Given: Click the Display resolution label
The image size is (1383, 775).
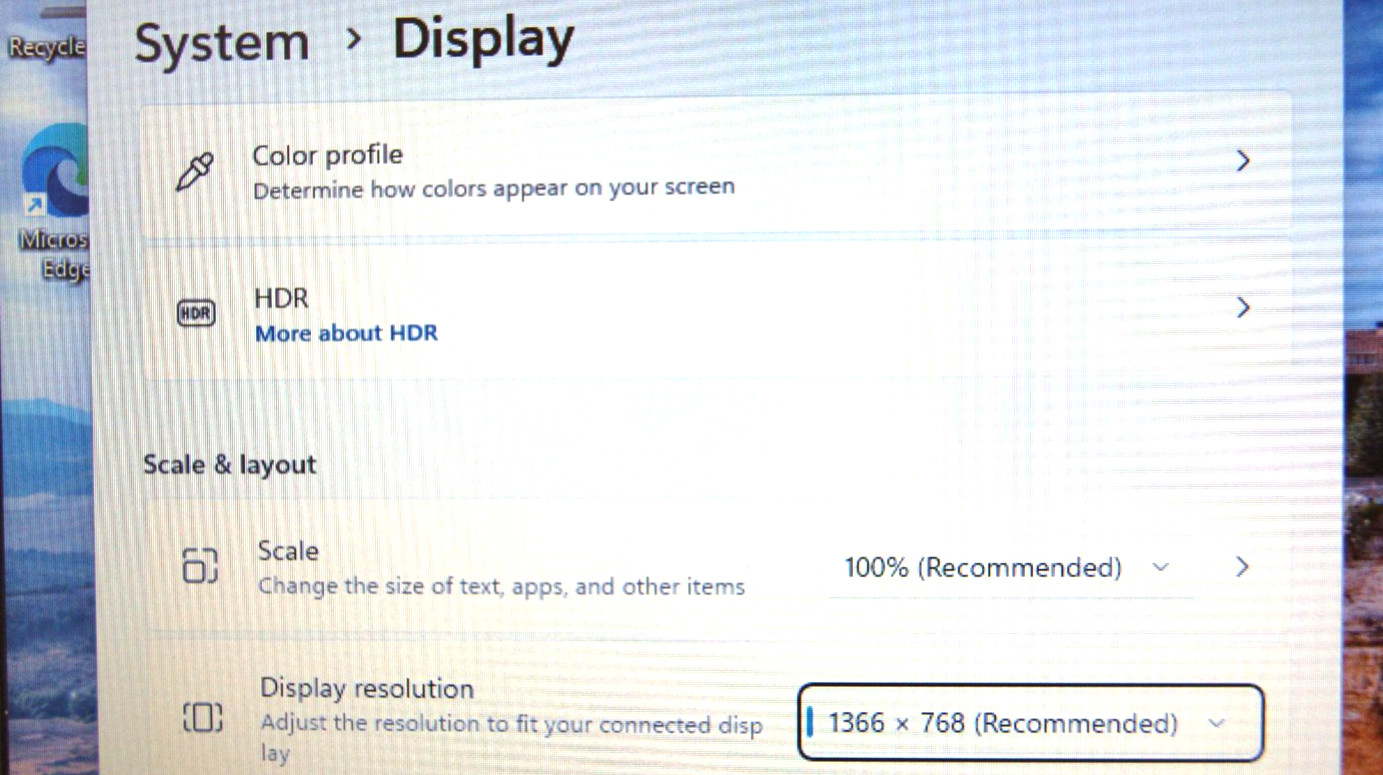Looking at the screenshot, I should coord(367,689).
